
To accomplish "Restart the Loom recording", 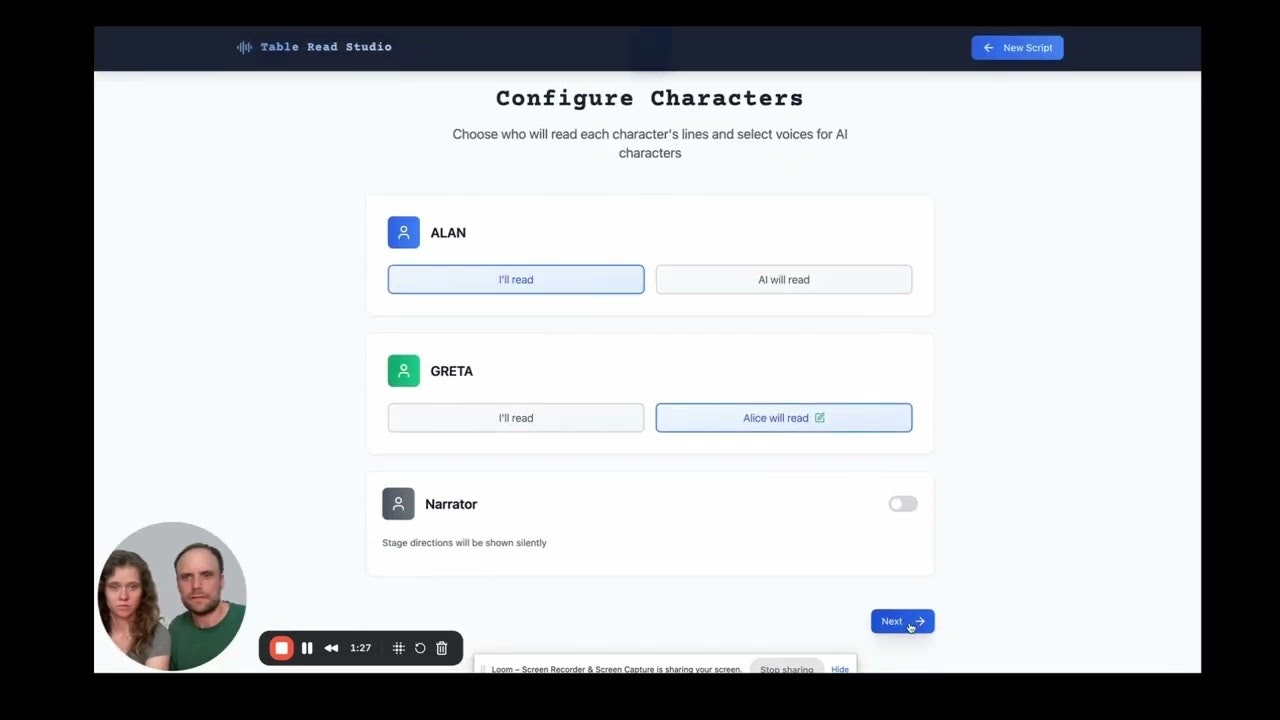I will coord(420,648).
